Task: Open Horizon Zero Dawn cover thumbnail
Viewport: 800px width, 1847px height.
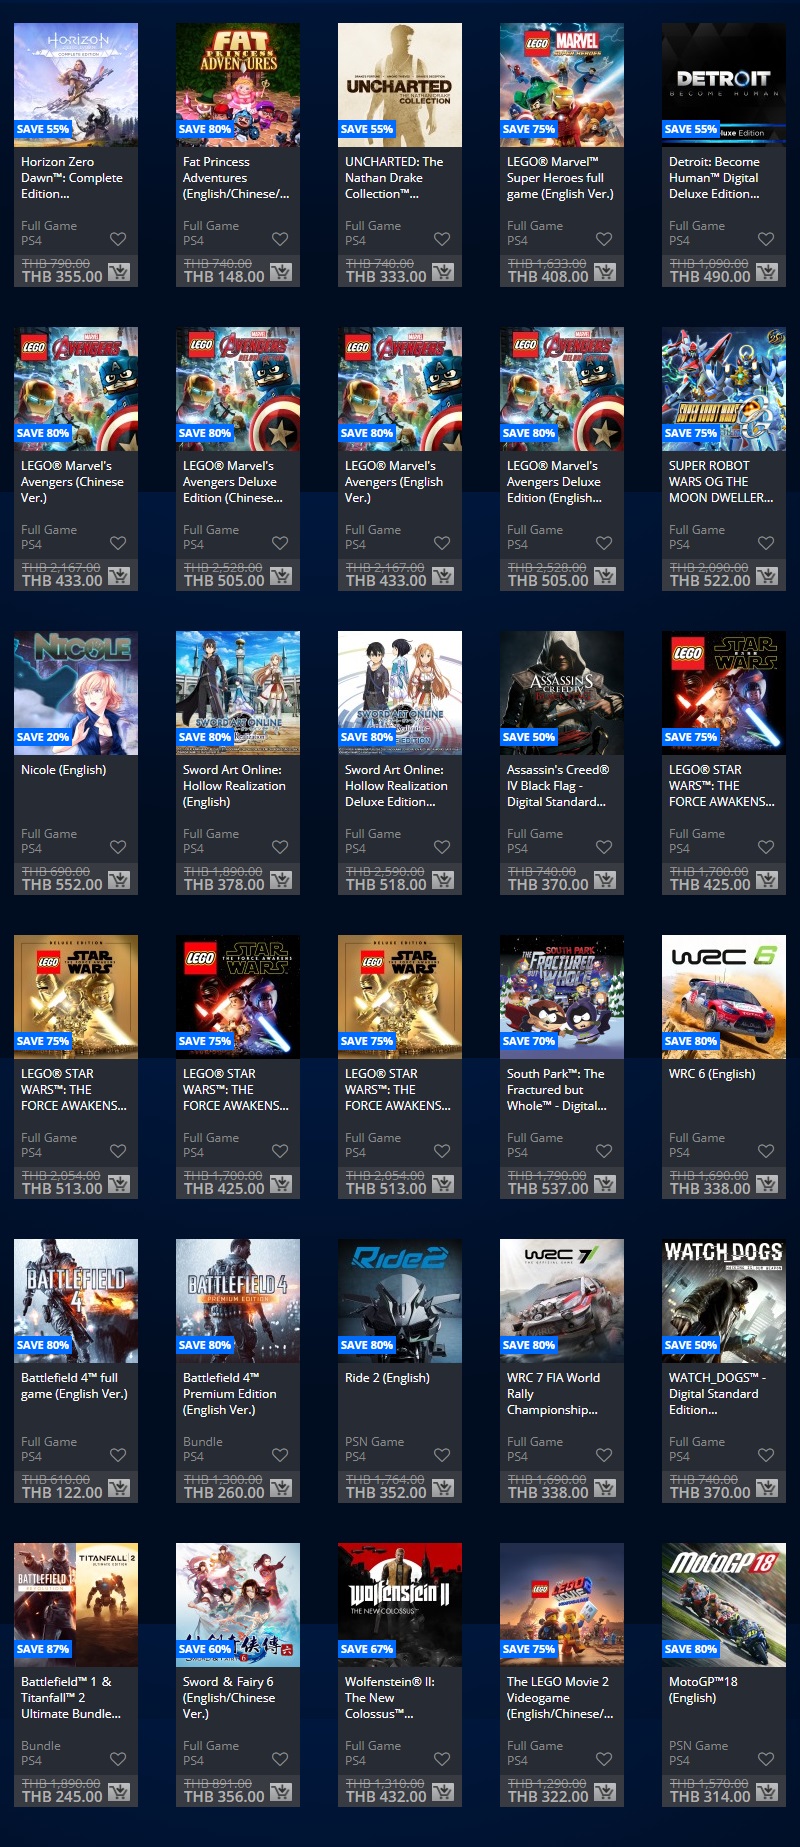Action: (76, 85)
